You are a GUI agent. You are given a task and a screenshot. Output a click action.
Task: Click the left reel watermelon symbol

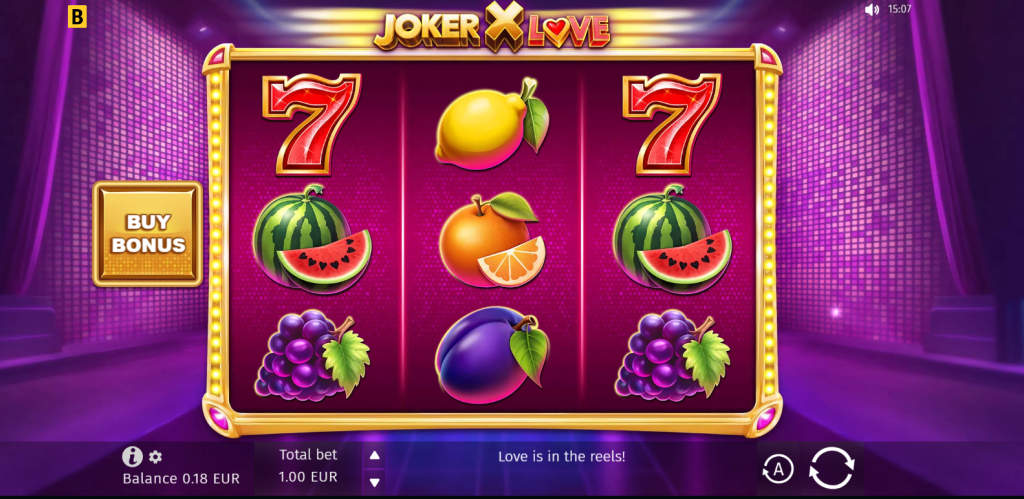(312, 236)
